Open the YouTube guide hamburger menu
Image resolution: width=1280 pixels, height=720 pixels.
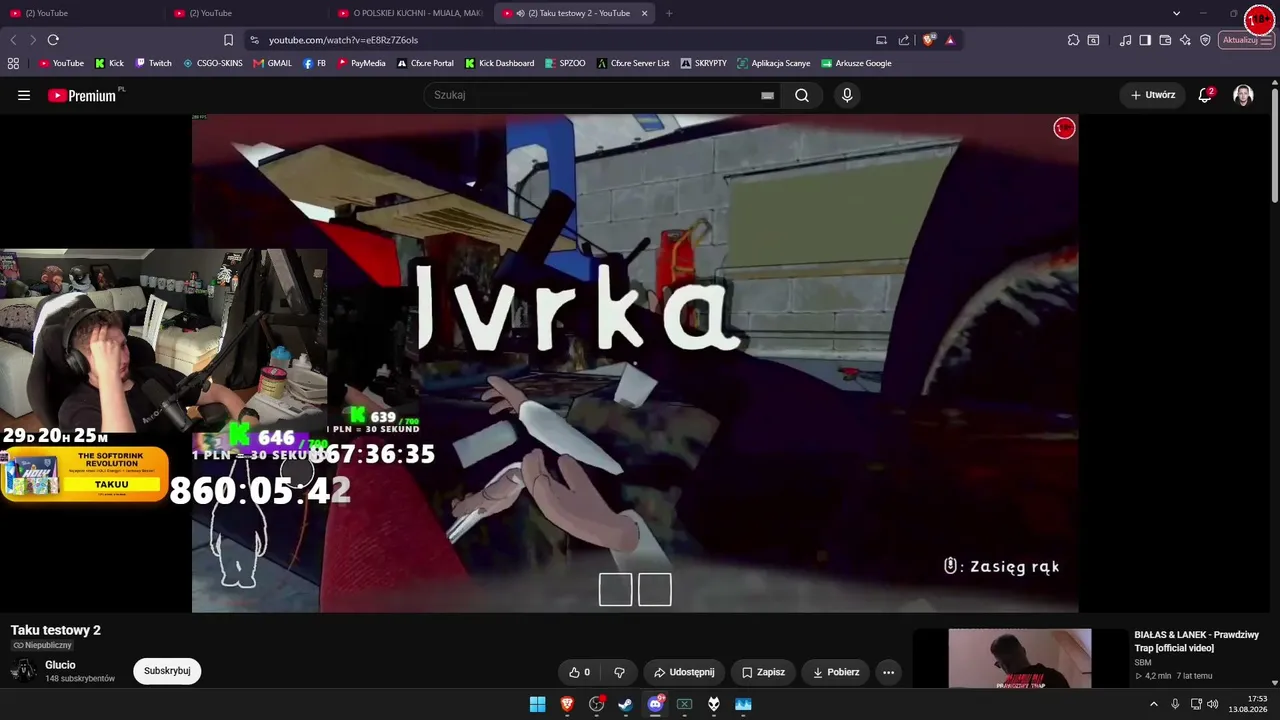(24, 95)
